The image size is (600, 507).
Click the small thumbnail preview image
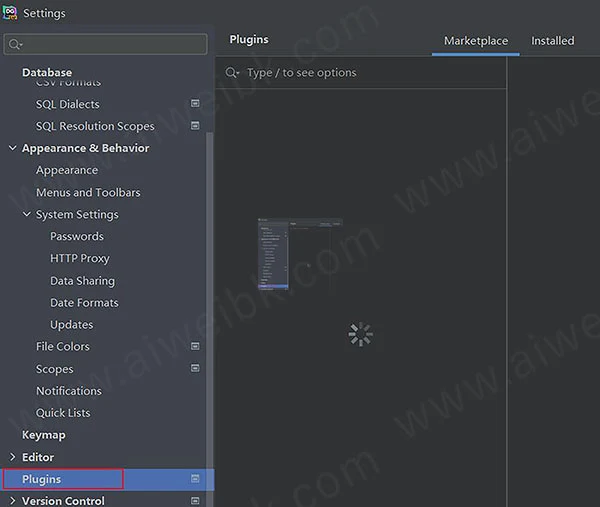pyautogui.click(x=300, y=255)
